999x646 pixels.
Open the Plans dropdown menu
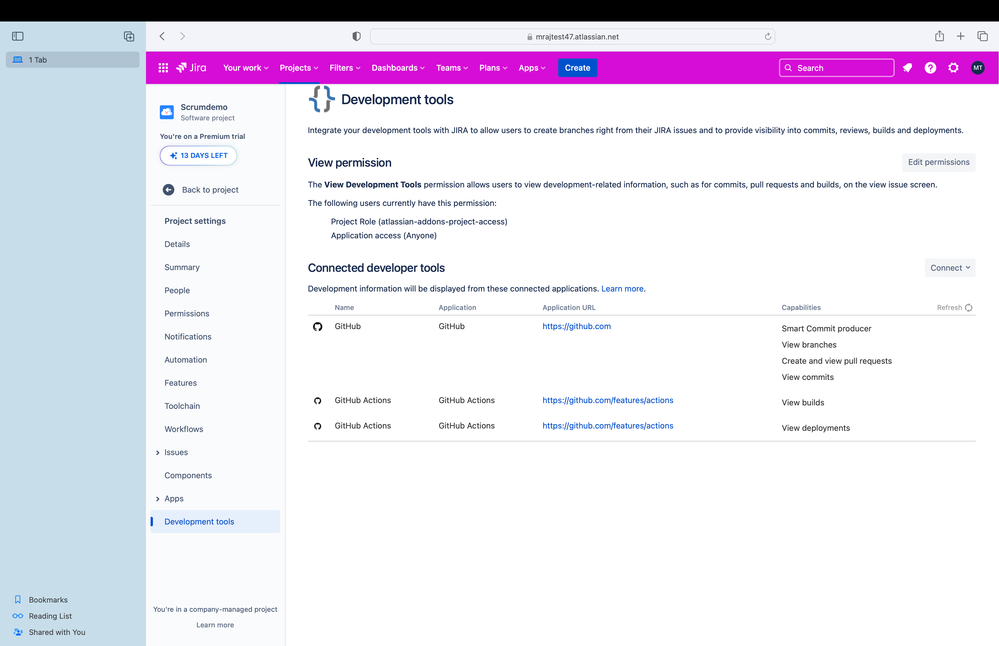click(493, 68)
